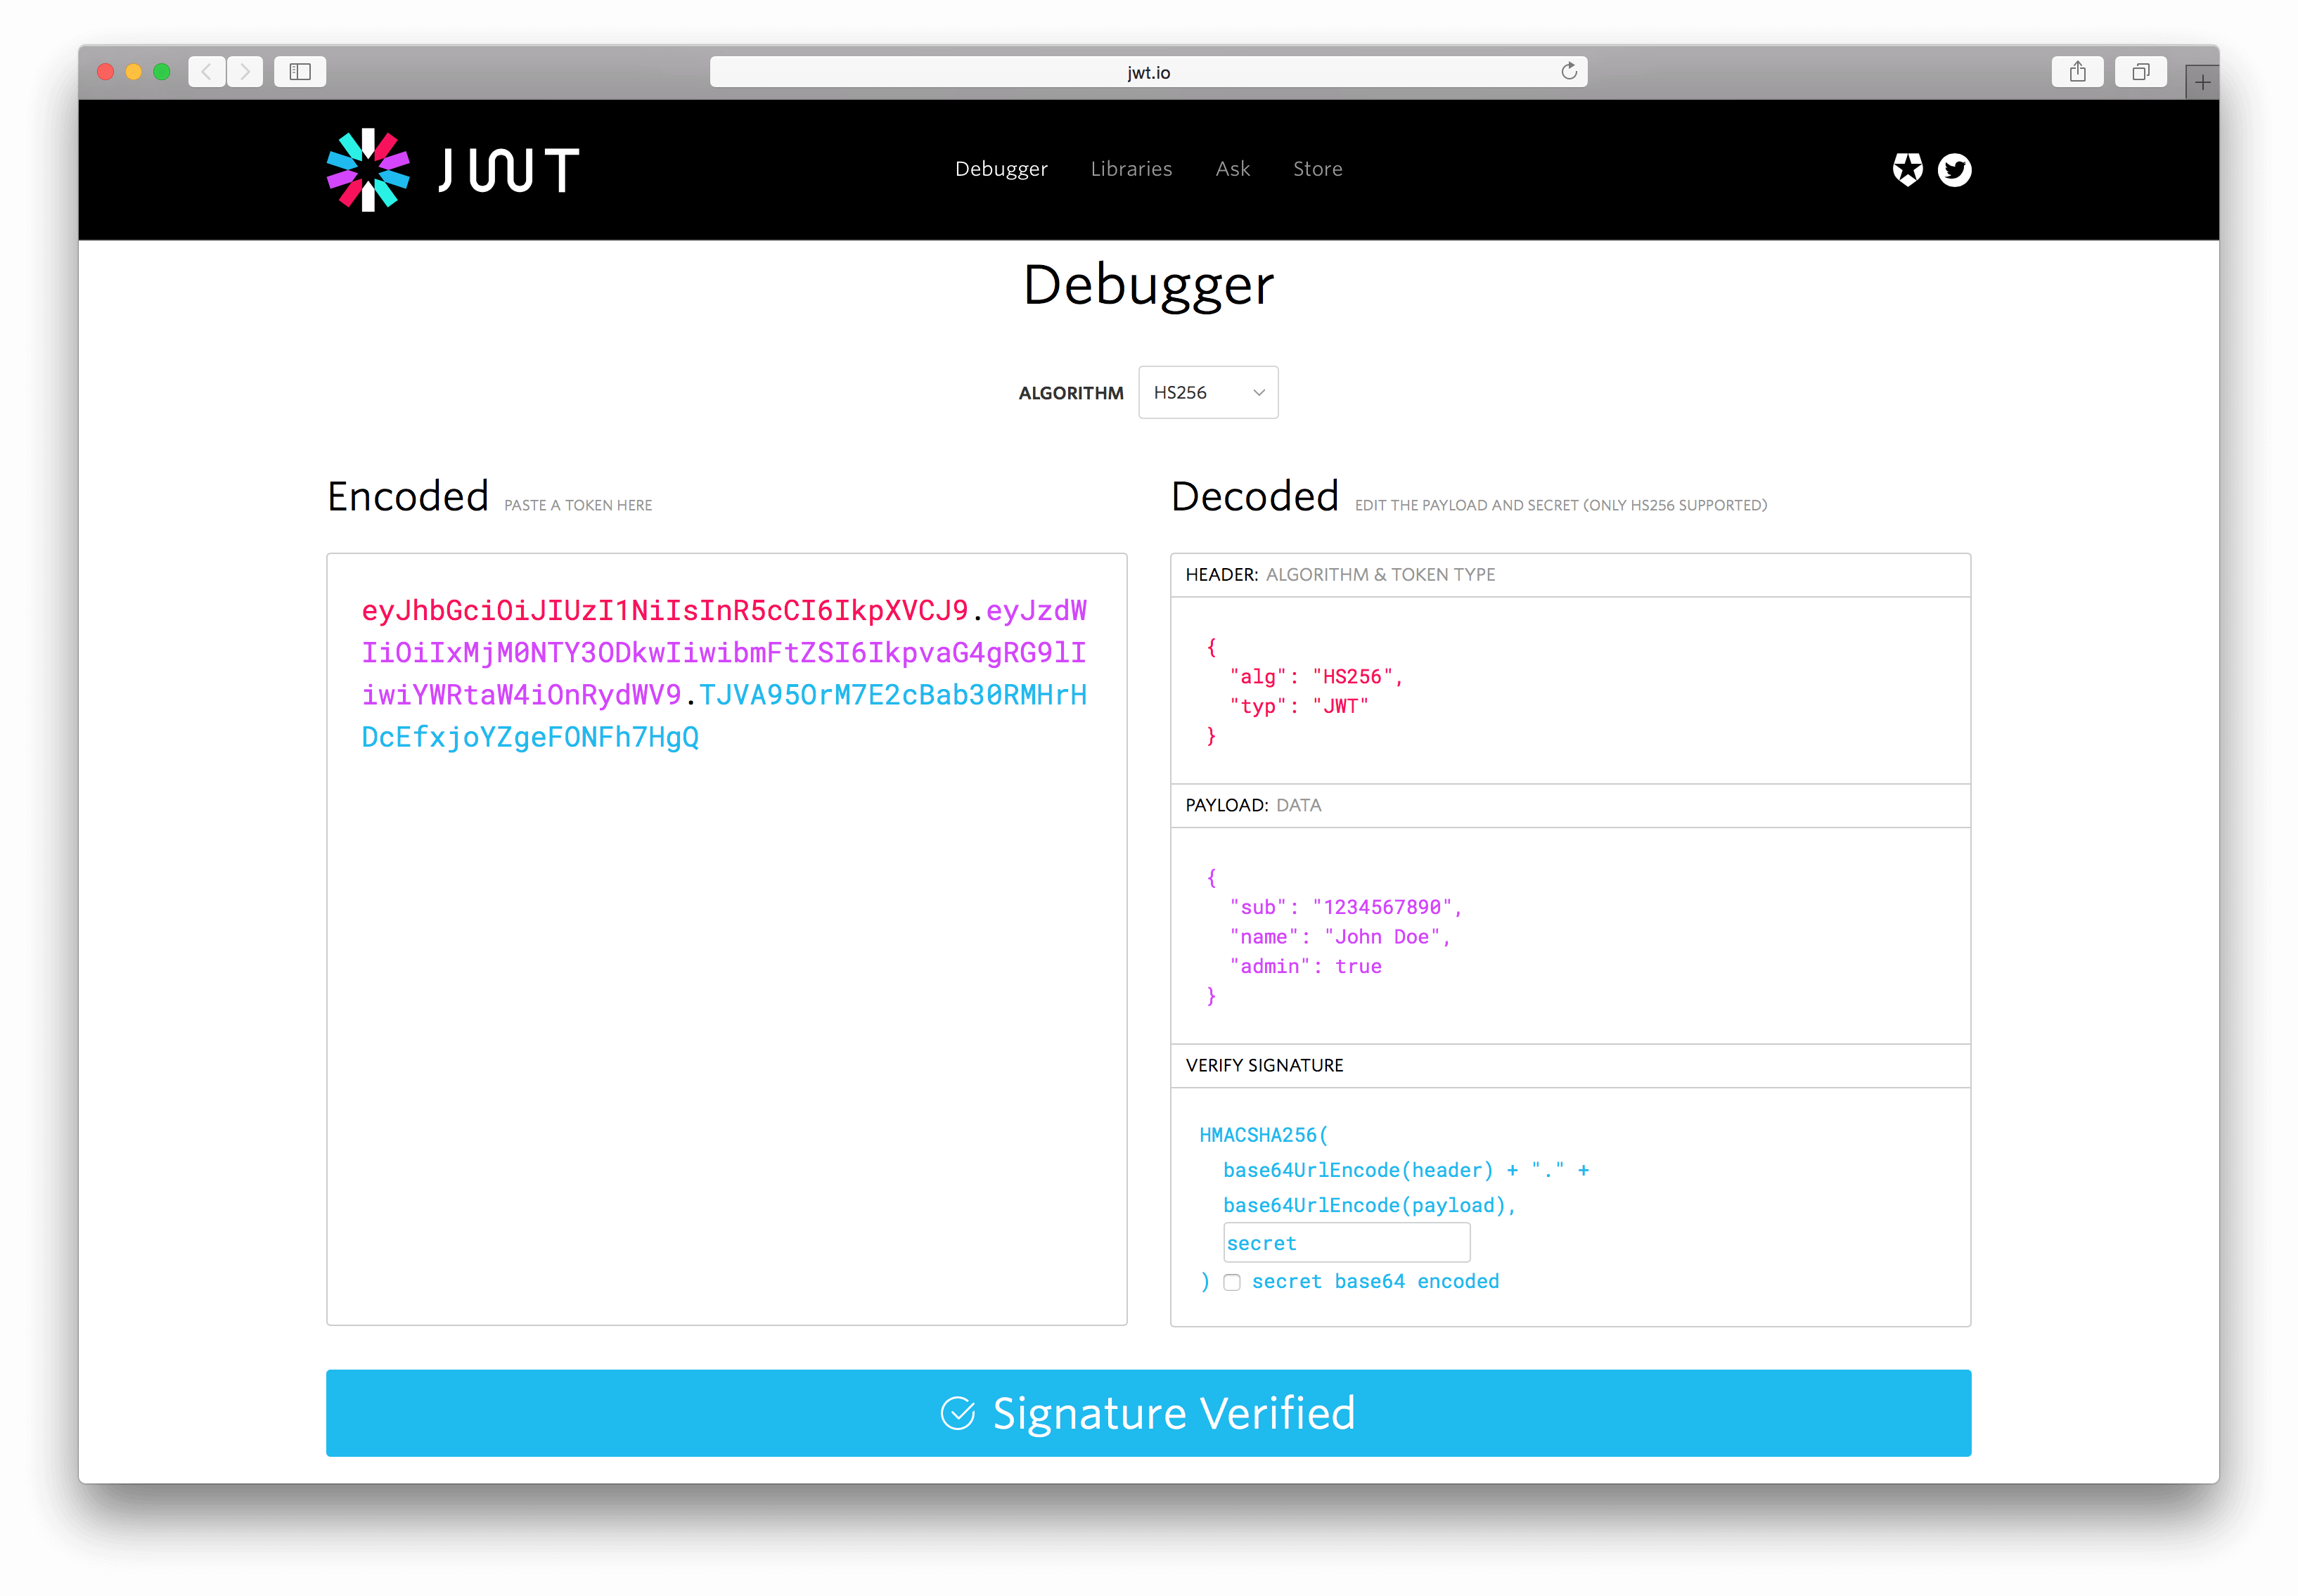Go back with browser back arrow
Image resolution: width=2298 pixels, height=1596 pixels.
point(207,72)
